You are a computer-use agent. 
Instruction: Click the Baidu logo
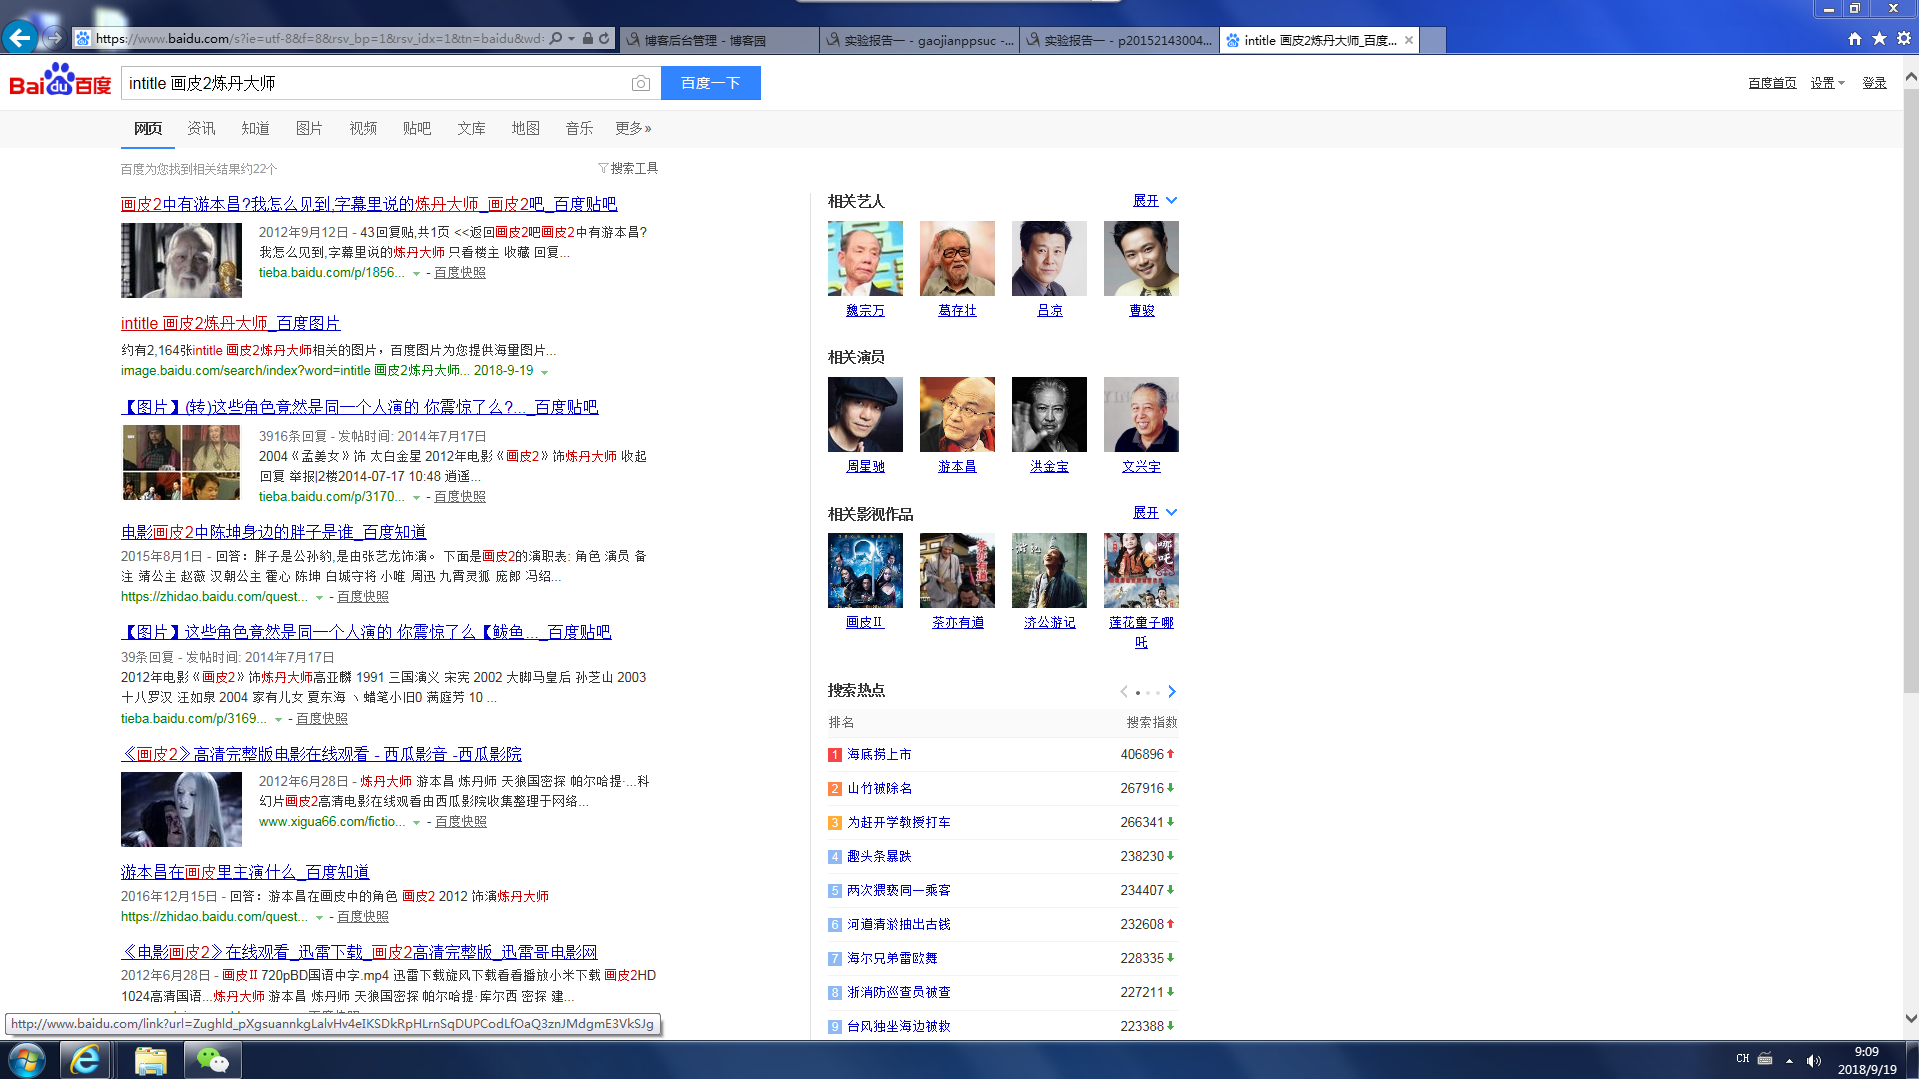click(60, 81)
